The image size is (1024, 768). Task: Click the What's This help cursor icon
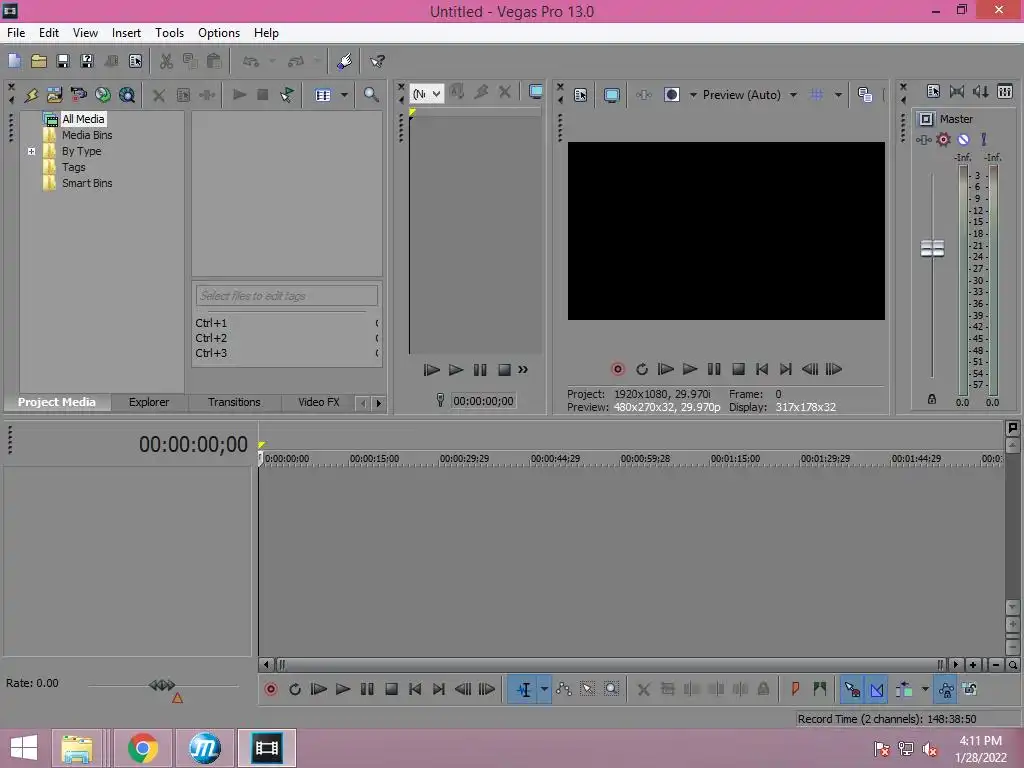tap(377, 61)
